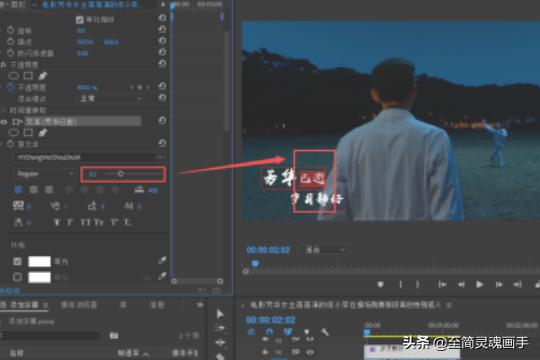Toggle uniform scale checkbox

click(x=80, y=19)
